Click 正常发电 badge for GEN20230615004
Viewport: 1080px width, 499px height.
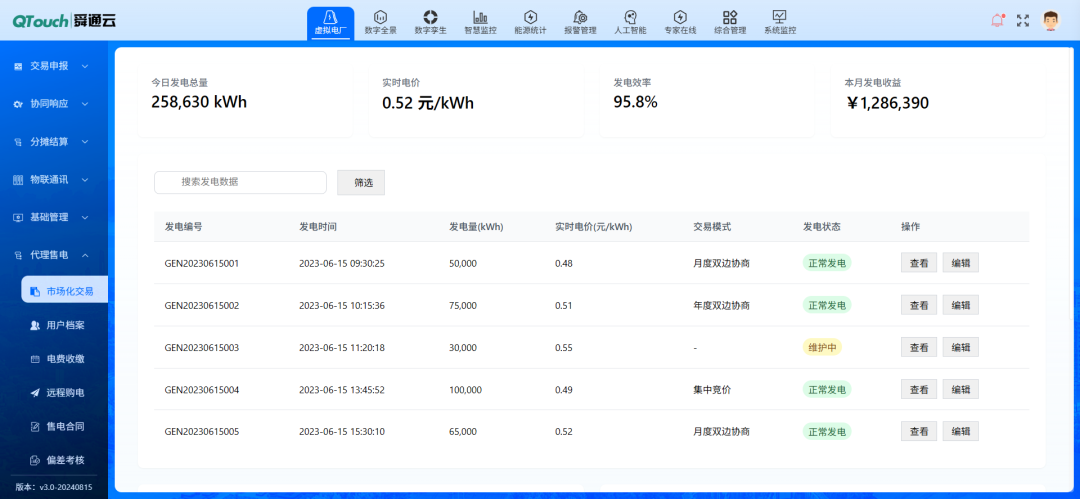pyautogui.click(x=827, y=389)
